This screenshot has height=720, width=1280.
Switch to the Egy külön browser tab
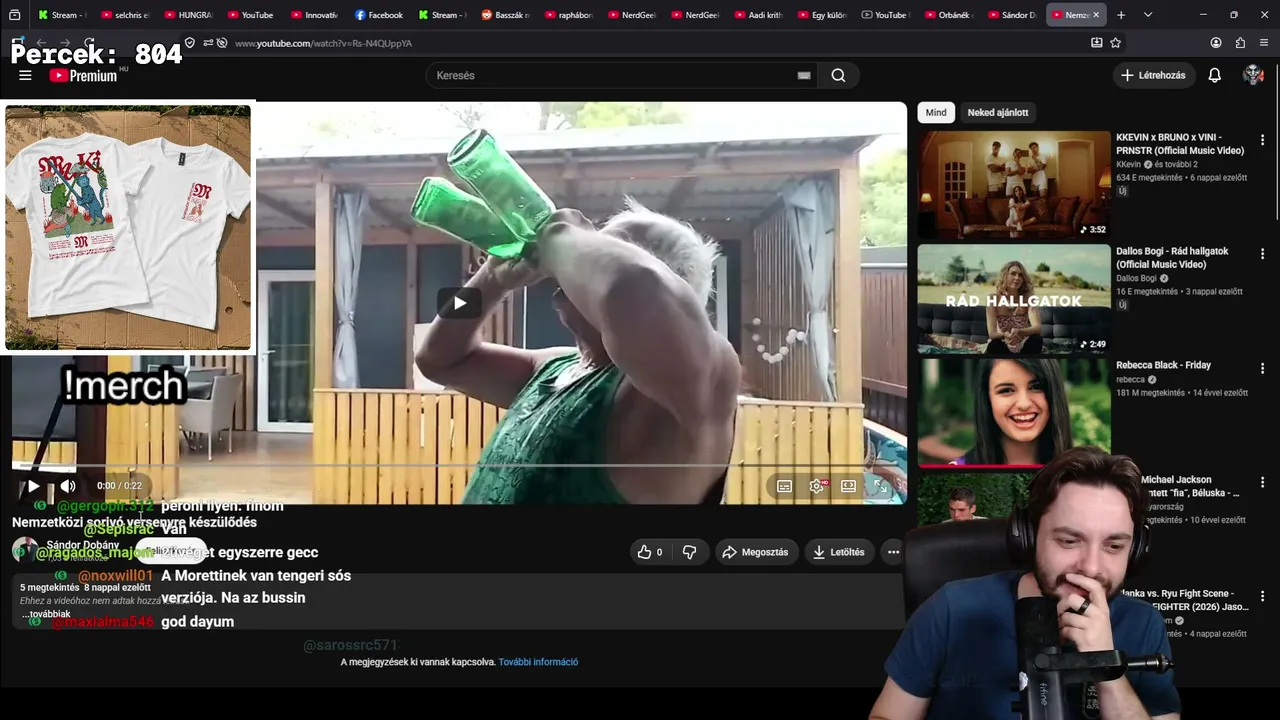click(821, 15)
